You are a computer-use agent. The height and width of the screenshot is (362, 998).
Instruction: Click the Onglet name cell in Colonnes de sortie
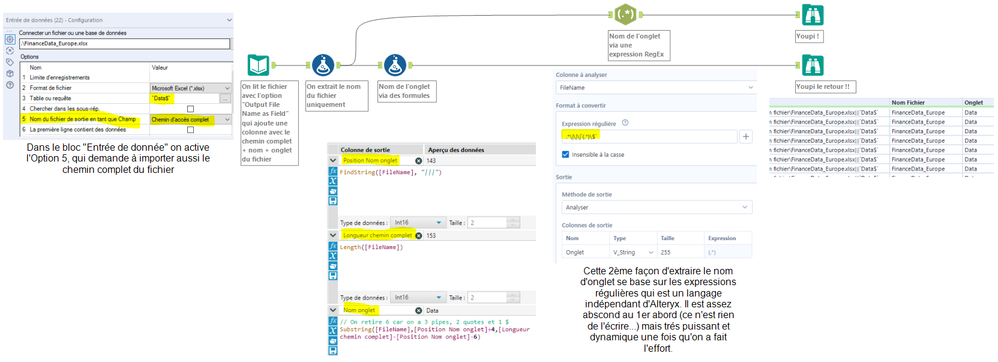(586, 253)
